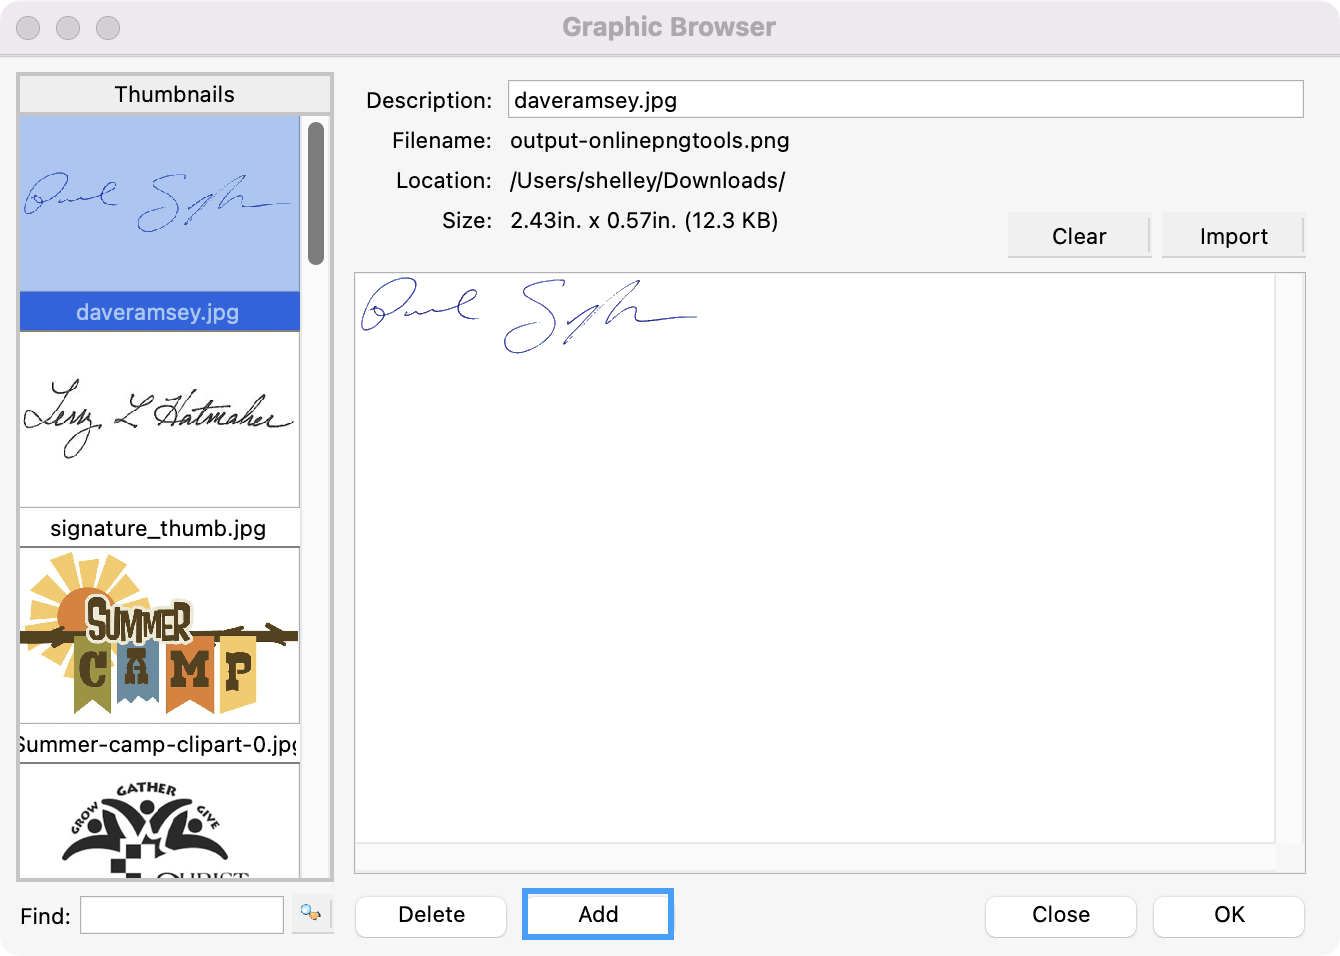Select the daveramsey.jpg signature thumbnail
The image size is (1340, 956).
pos(159,204)
